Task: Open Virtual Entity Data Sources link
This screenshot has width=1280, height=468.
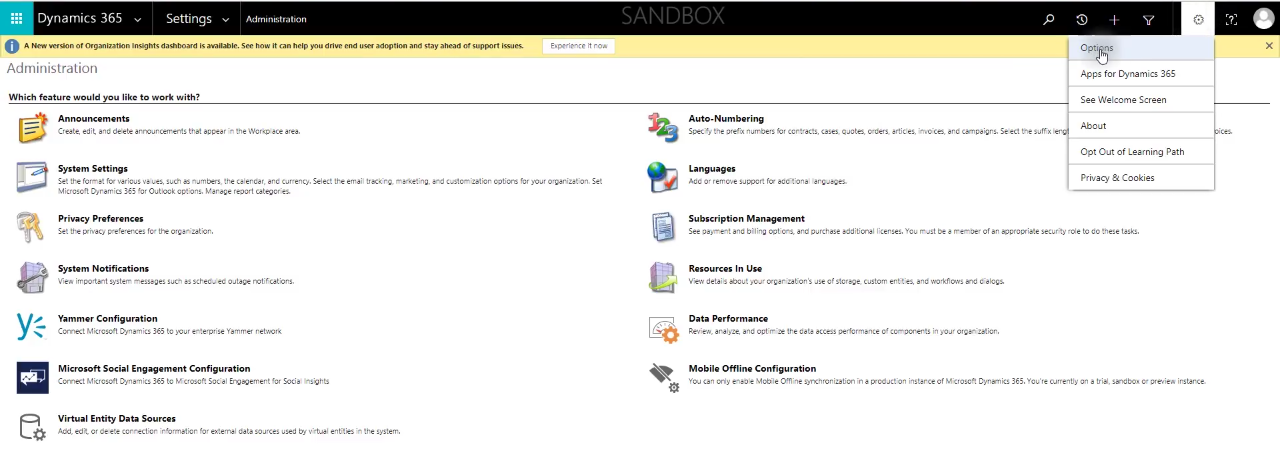Action: [117, 419]
